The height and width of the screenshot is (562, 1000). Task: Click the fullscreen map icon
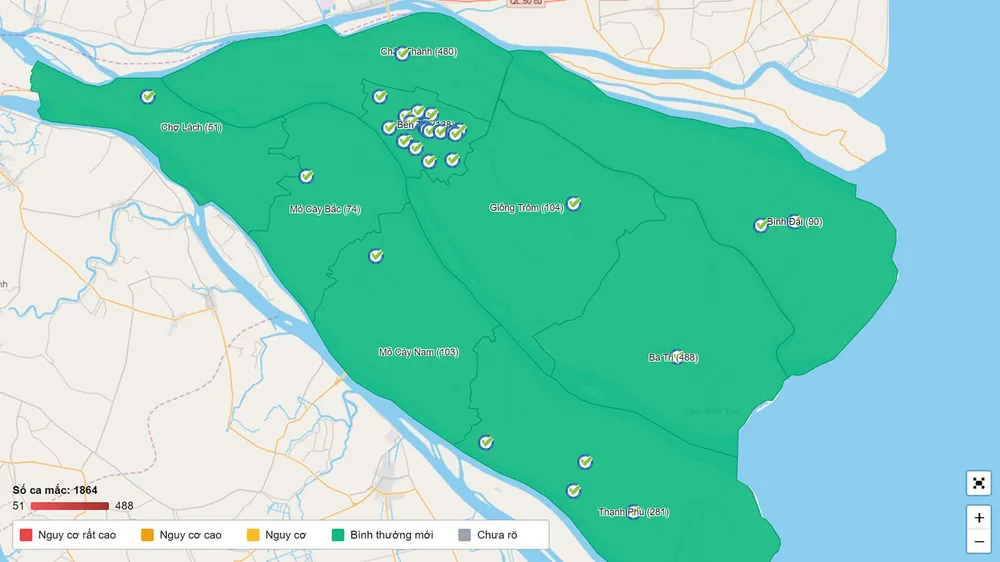coord(978,483)
